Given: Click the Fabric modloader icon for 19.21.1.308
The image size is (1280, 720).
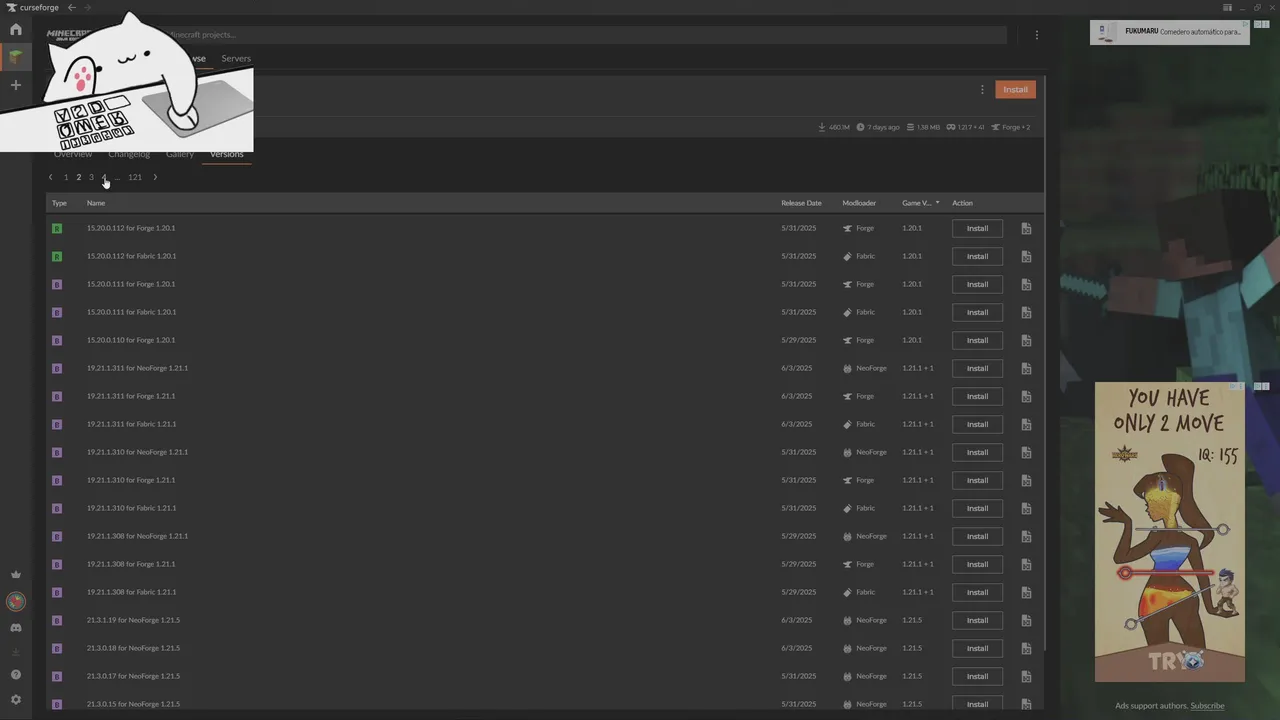Looking at the screenshot, I should tap(847, 592).
